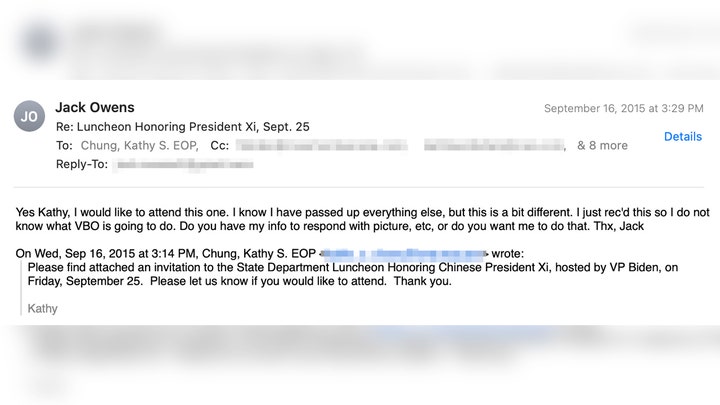Click the blurred avatar in the message above

click(40, 43)
